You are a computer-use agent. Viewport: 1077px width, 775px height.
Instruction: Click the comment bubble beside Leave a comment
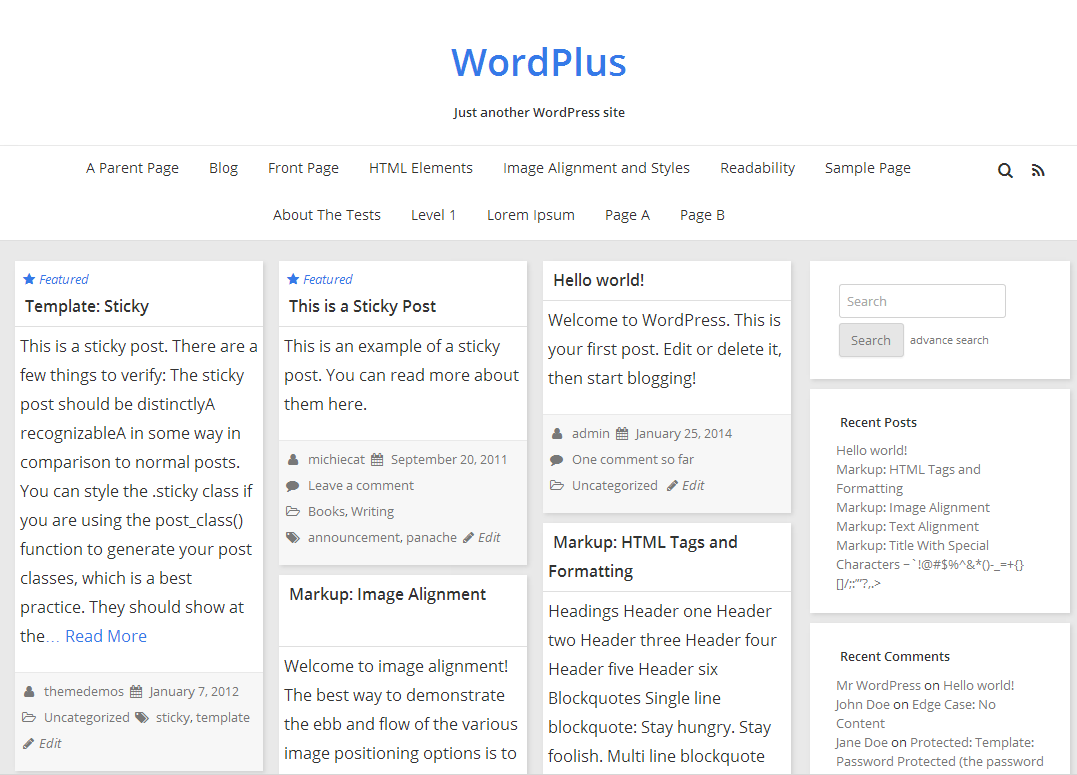coord(293,486)
